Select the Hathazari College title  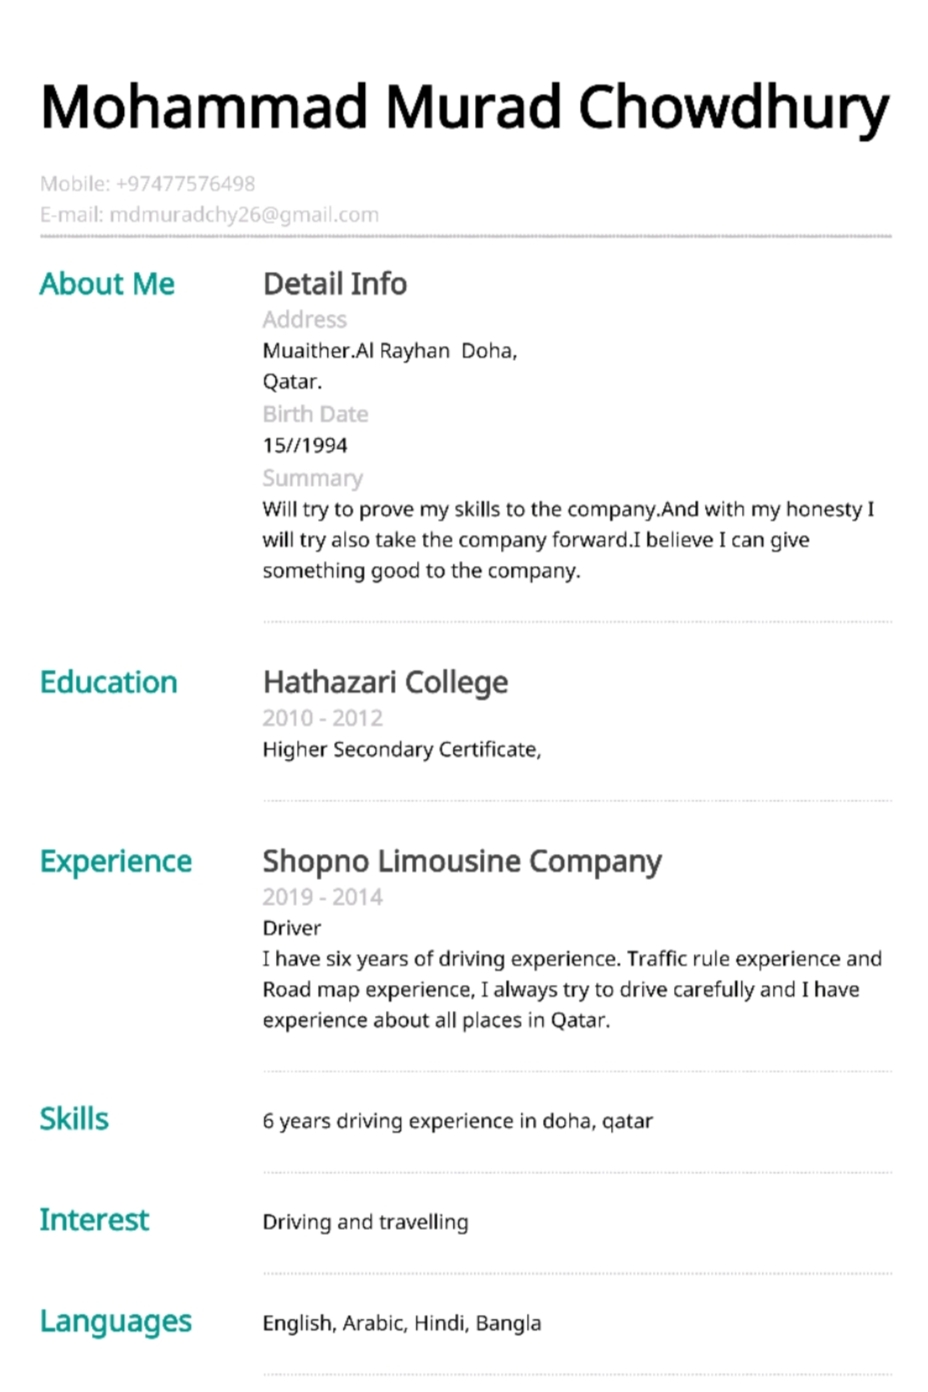tap(386, 683)
